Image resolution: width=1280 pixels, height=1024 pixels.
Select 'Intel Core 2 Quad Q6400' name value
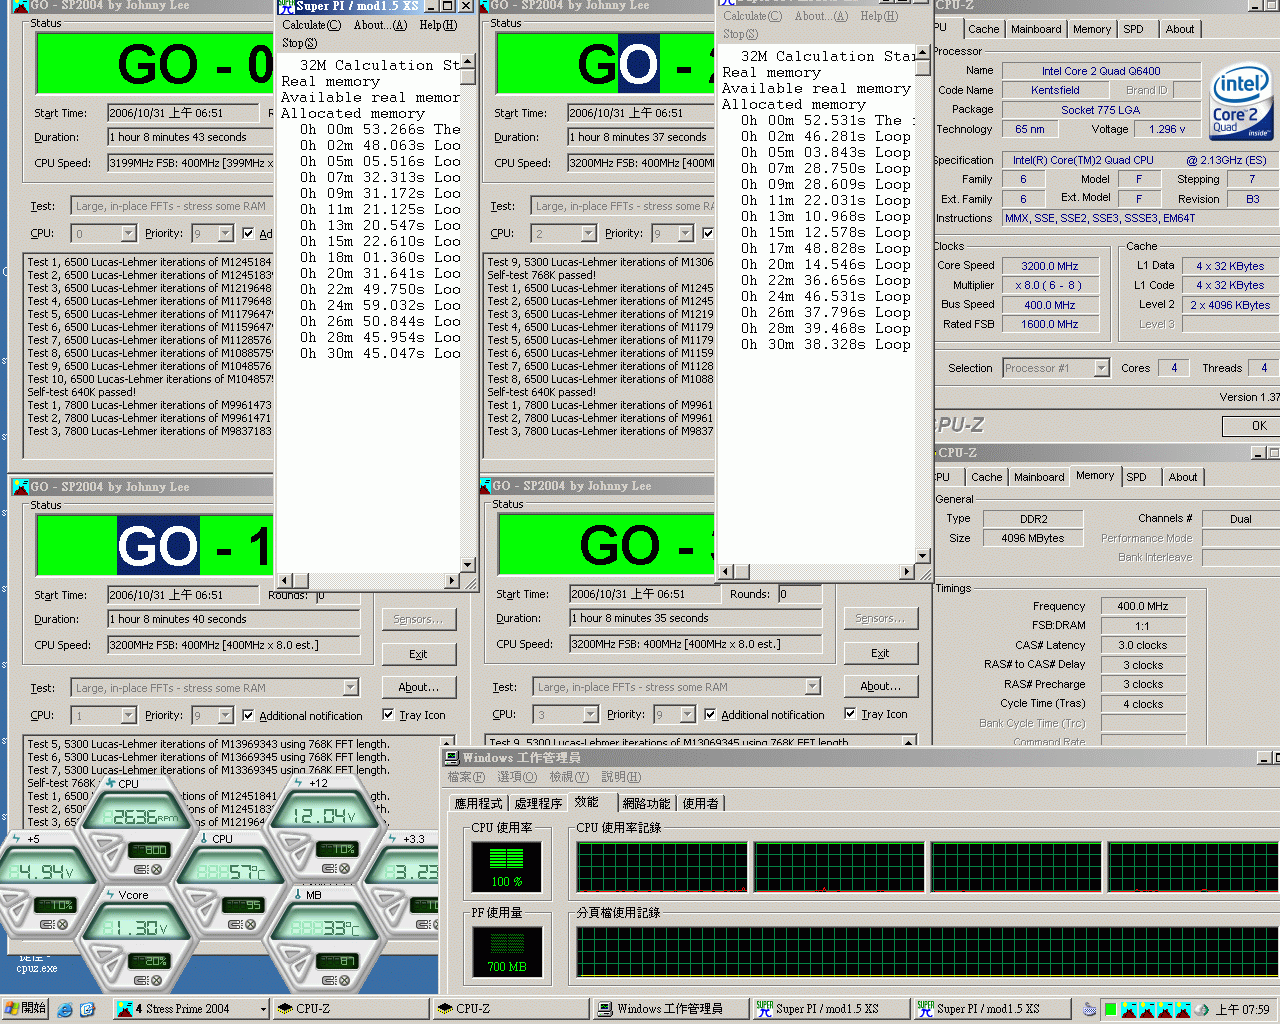pos(1101,71)
